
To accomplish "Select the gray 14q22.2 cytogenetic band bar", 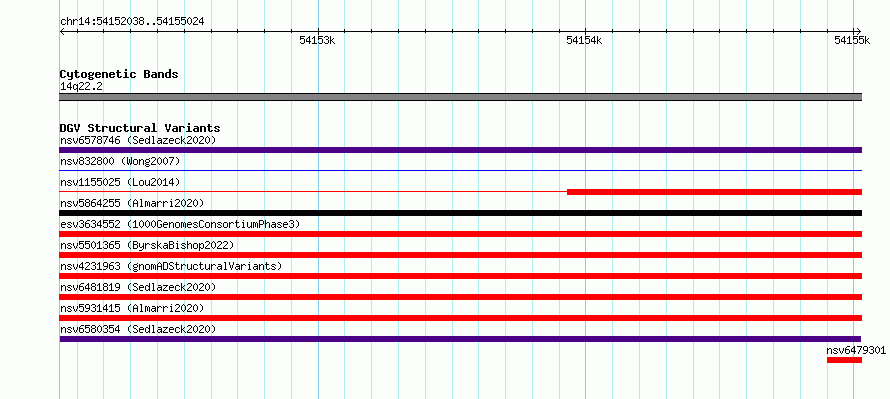I will tap(461, 97).
